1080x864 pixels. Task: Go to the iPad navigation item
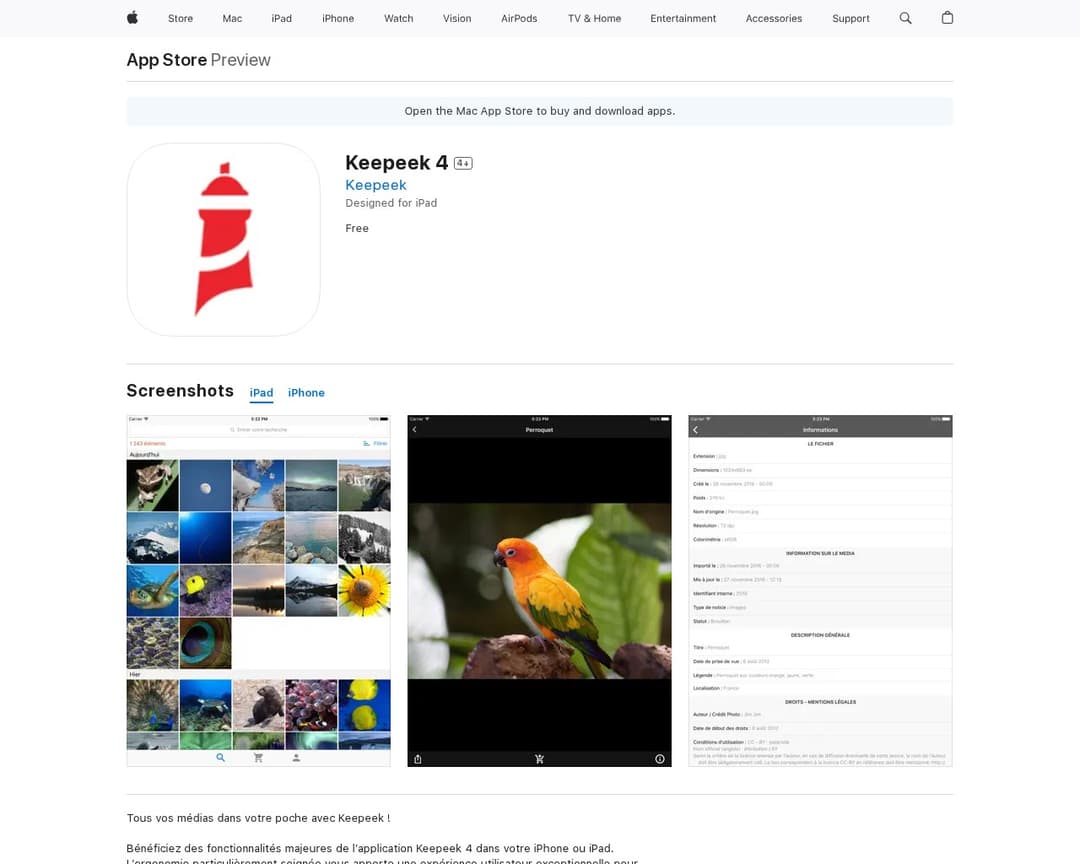point(282,18)
